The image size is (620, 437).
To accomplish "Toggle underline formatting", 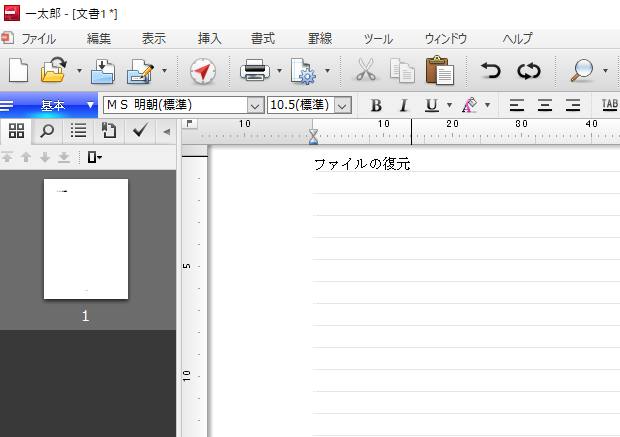I will tap(432, 105).
